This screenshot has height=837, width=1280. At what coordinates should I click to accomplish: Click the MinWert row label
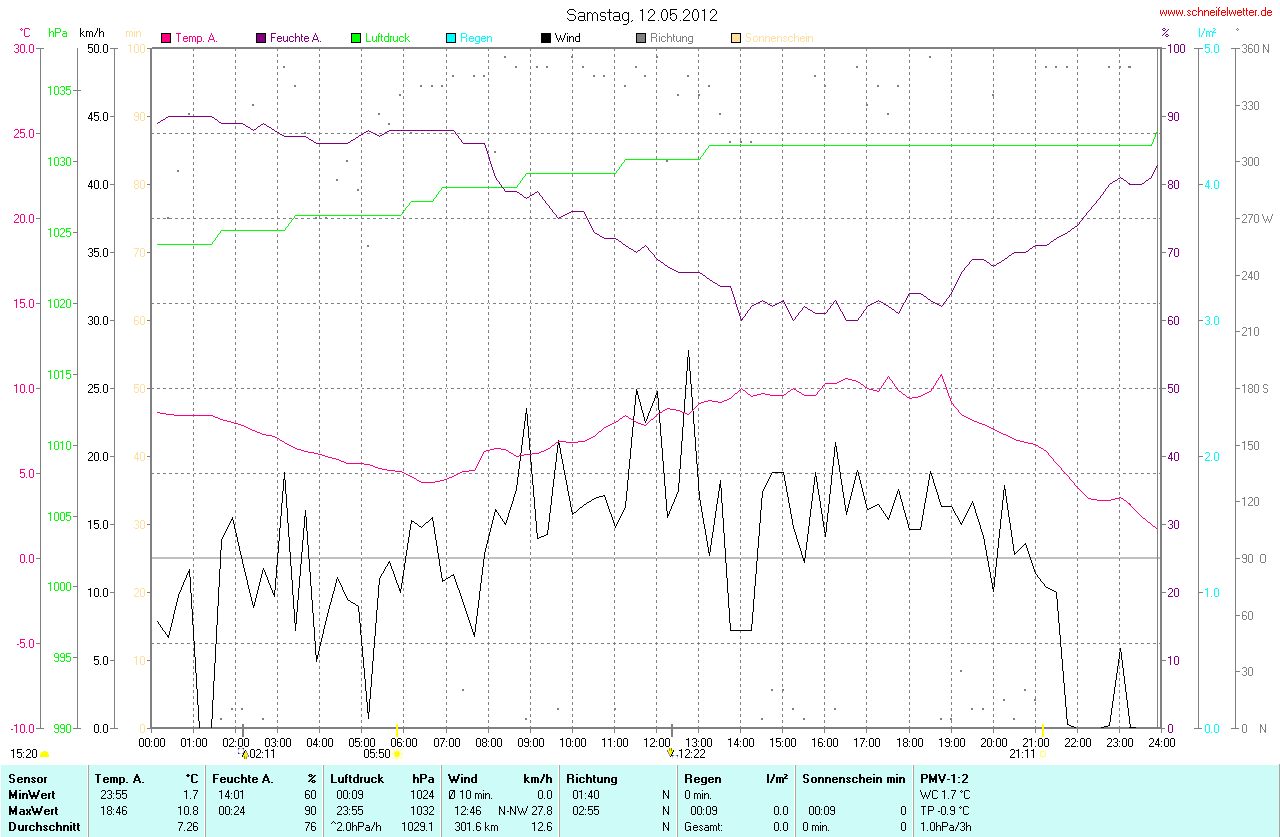(x=31, y=794)
